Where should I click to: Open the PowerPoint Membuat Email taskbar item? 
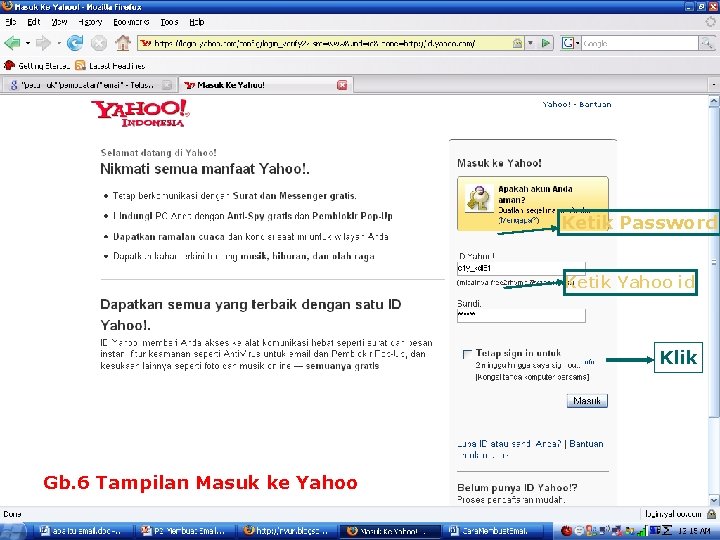[184, 531]
